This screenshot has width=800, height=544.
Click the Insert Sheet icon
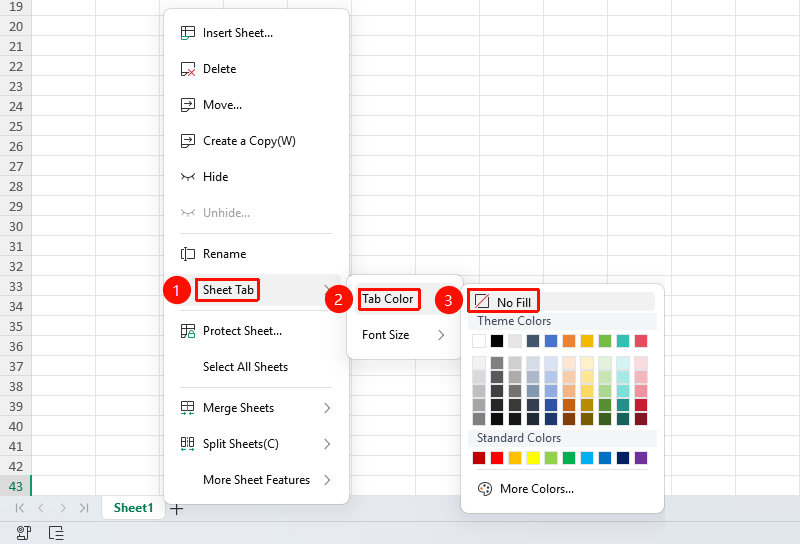[x=188, y=33]
